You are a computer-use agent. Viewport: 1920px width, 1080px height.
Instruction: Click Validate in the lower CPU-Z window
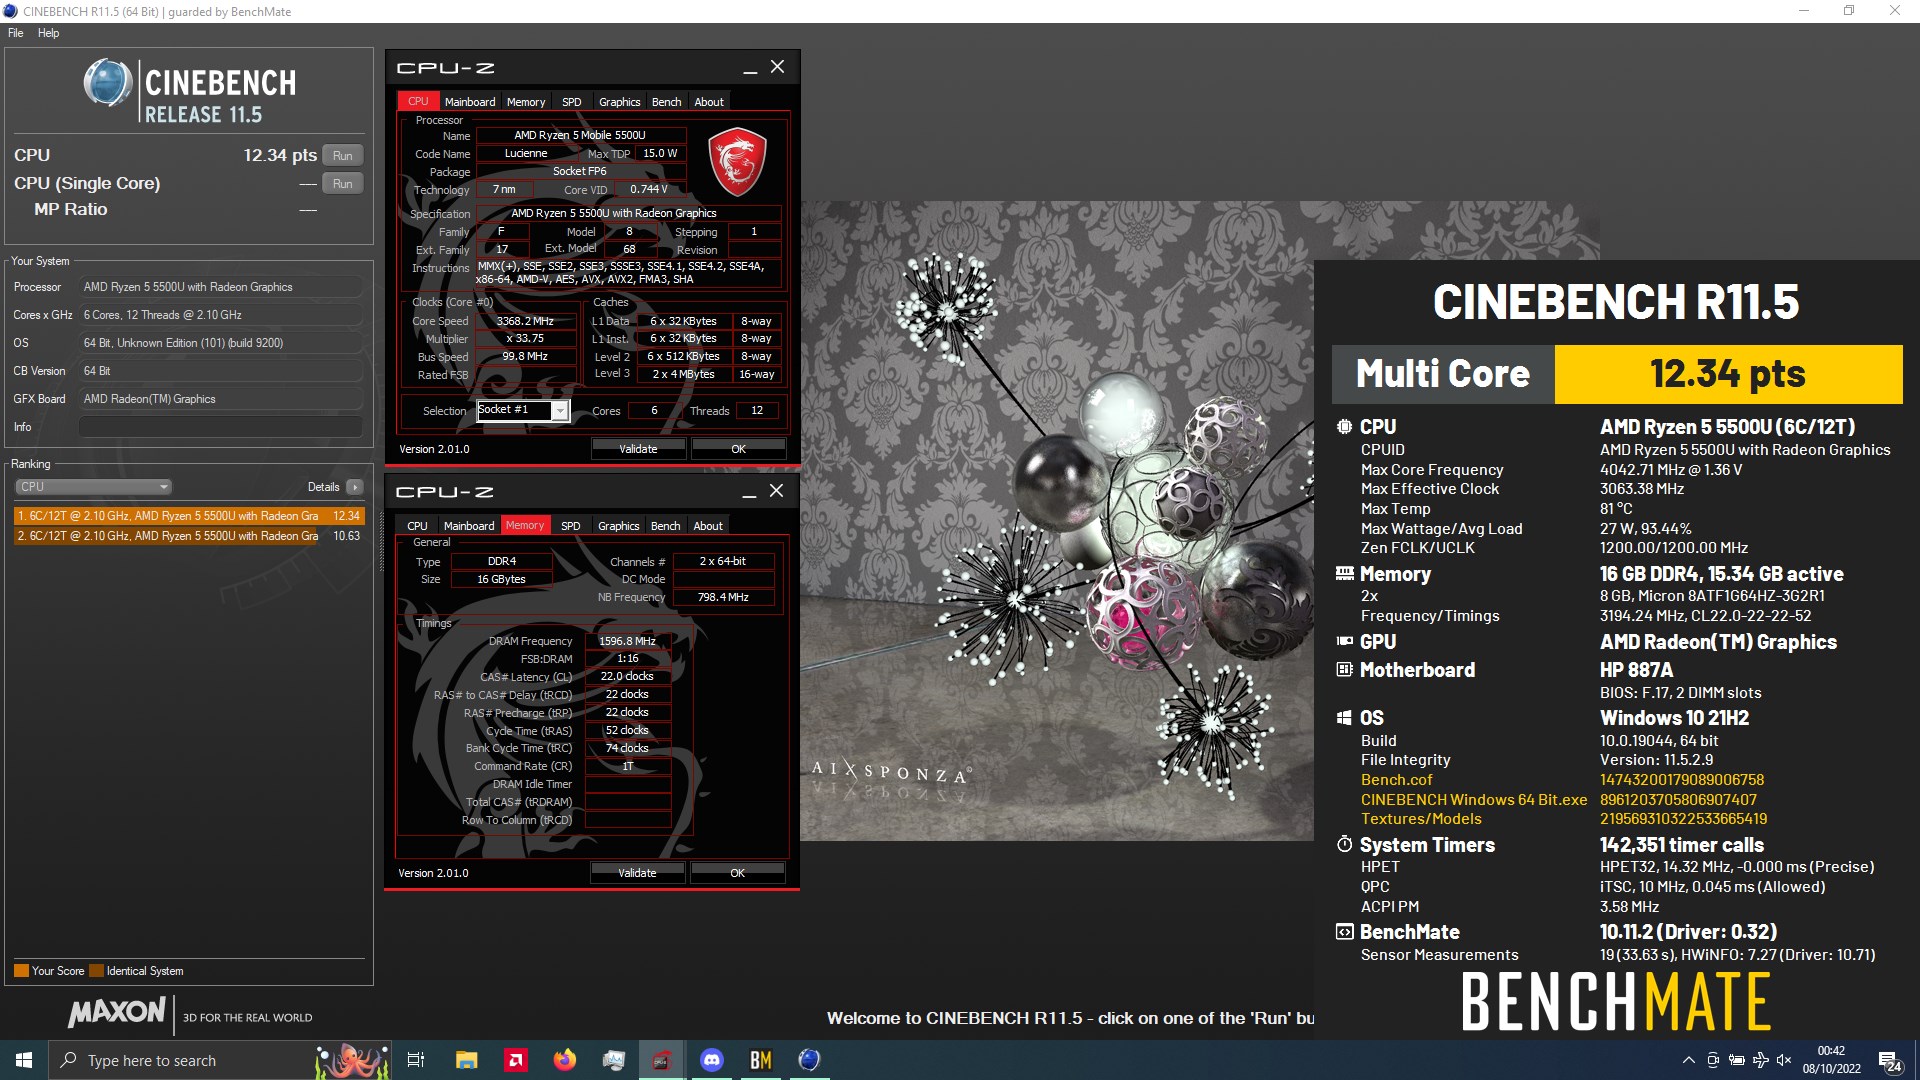637,873
